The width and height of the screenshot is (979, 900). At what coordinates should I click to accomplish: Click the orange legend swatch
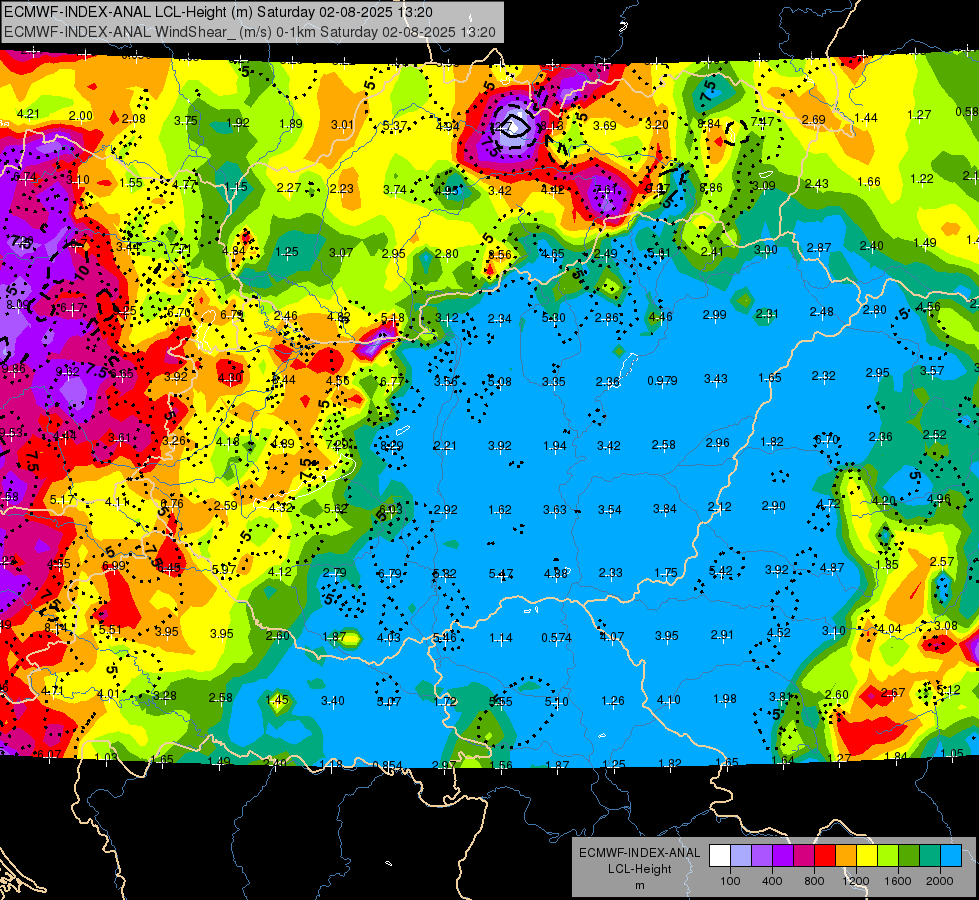845,856
